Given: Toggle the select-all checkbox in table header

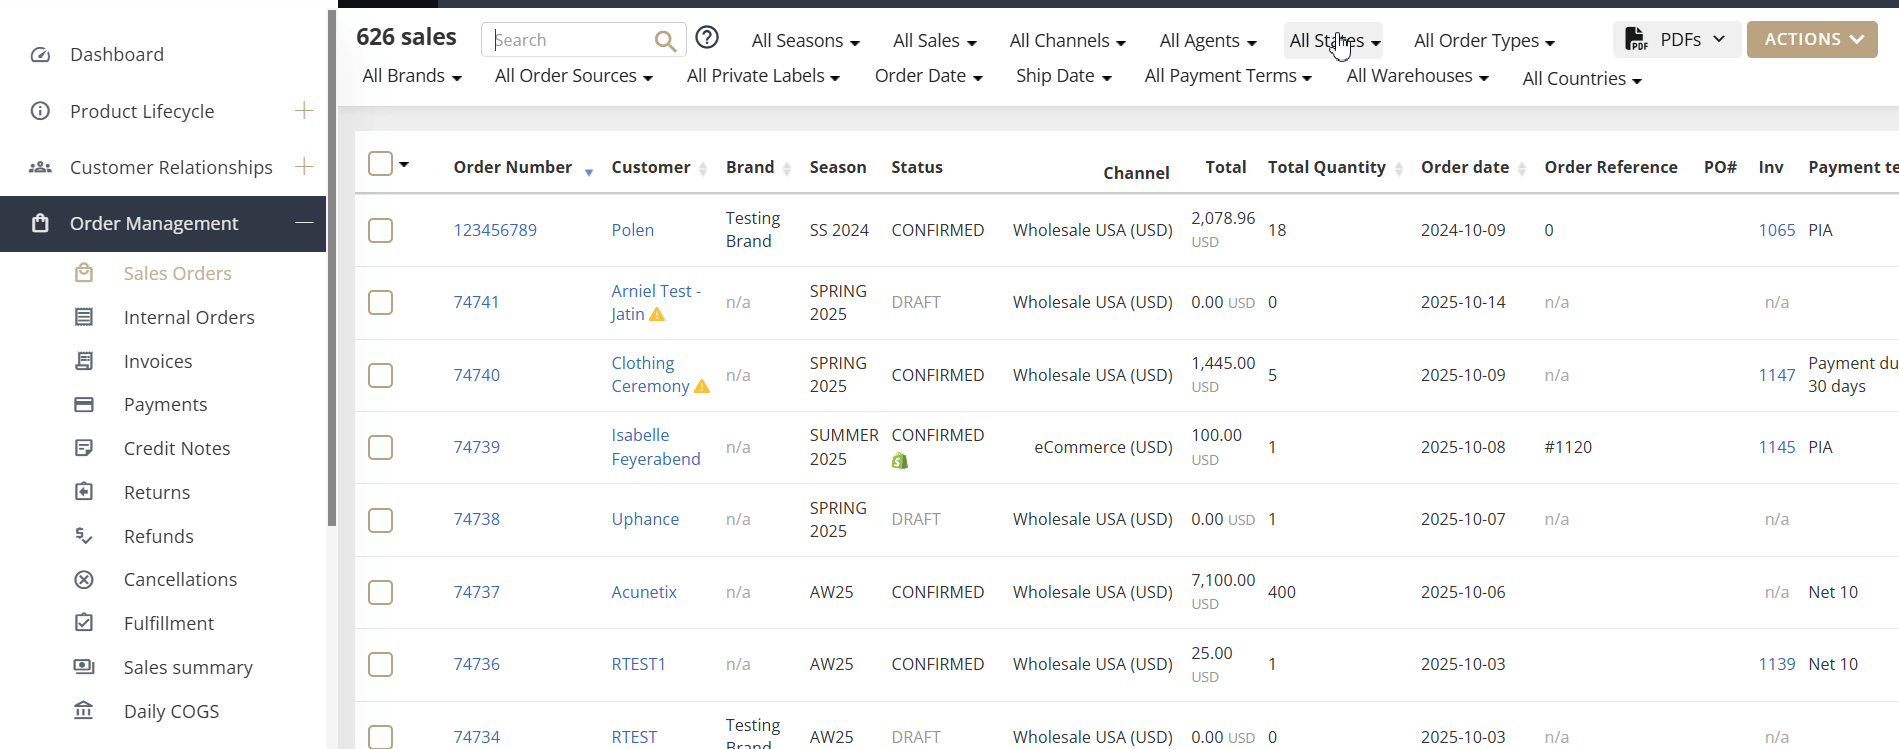Looking at the screenshot, I should (x=380, y=163).
